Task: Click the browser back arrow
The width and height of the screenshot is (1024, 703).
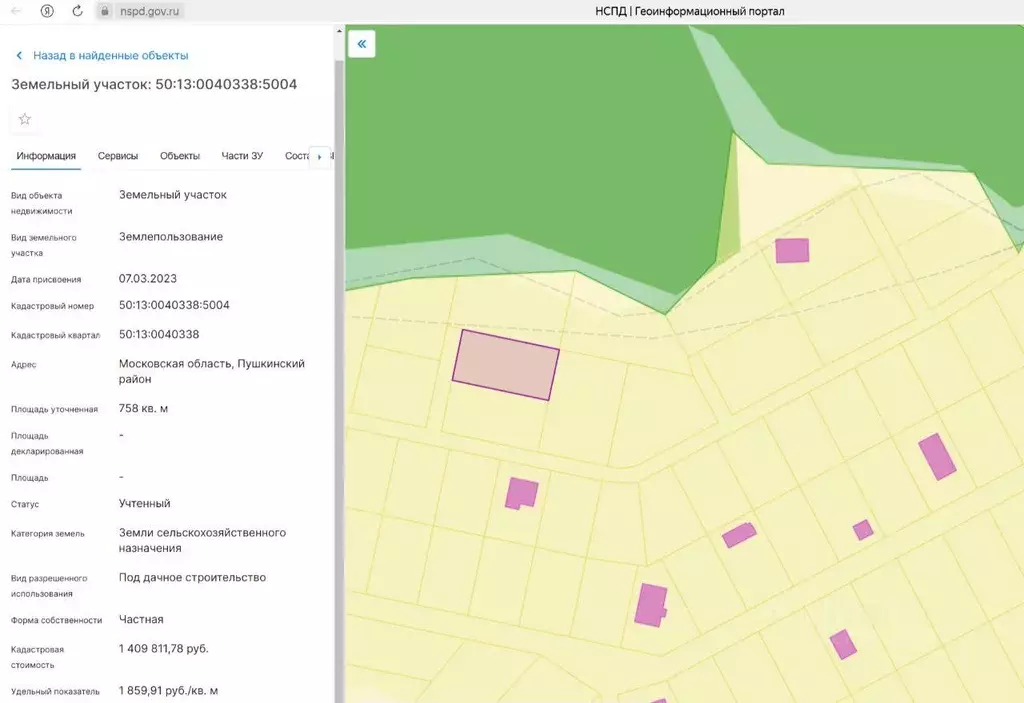Action: 16,11
